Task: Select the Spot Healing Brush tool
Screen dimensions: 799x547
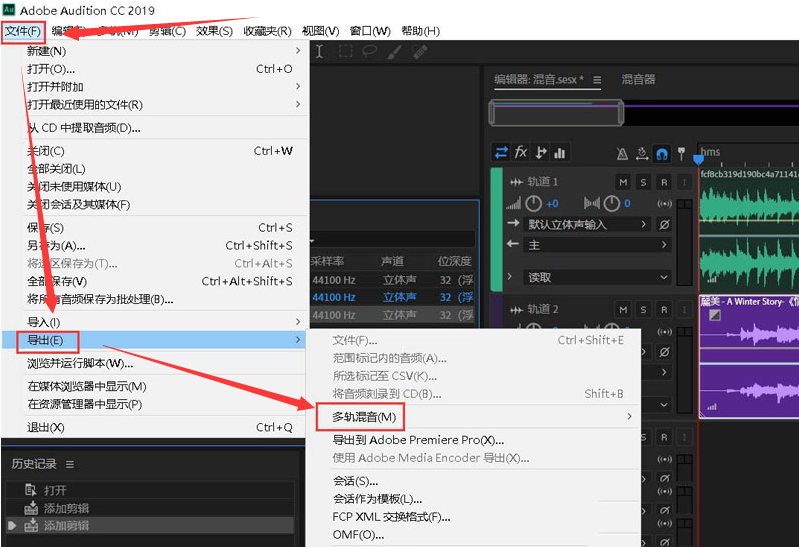Action: 419,51
